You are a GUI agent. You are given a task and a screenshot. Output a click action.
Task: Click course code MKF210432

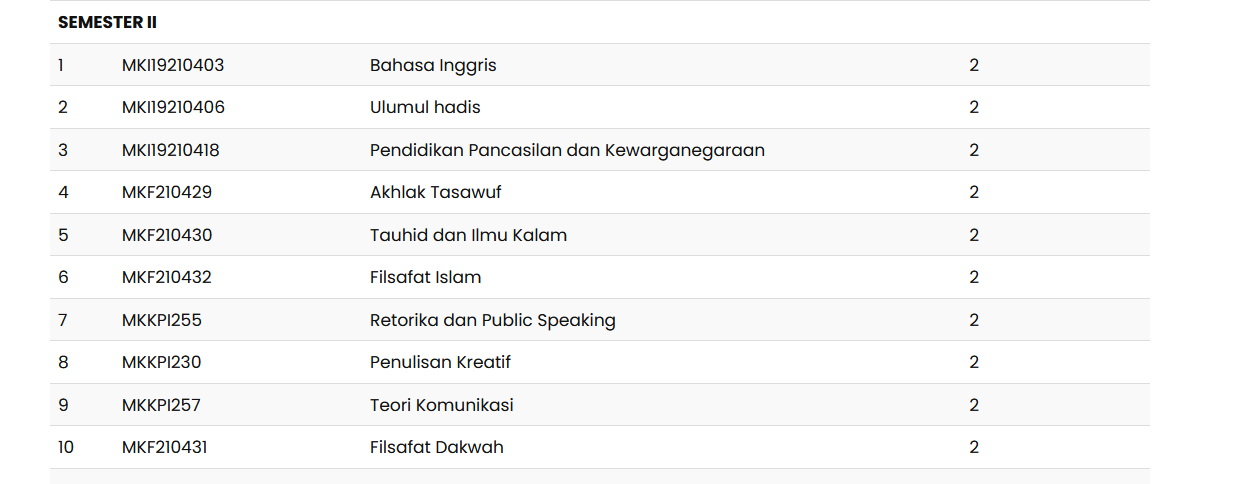point(167,277)
